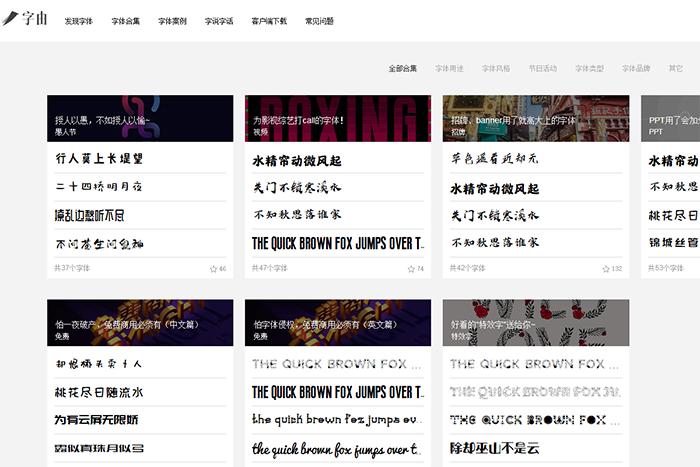The width and height of the screenshot is (700, 467).
Task: Click the 共37个字体 count label
Action: click(x=72, y=268)
